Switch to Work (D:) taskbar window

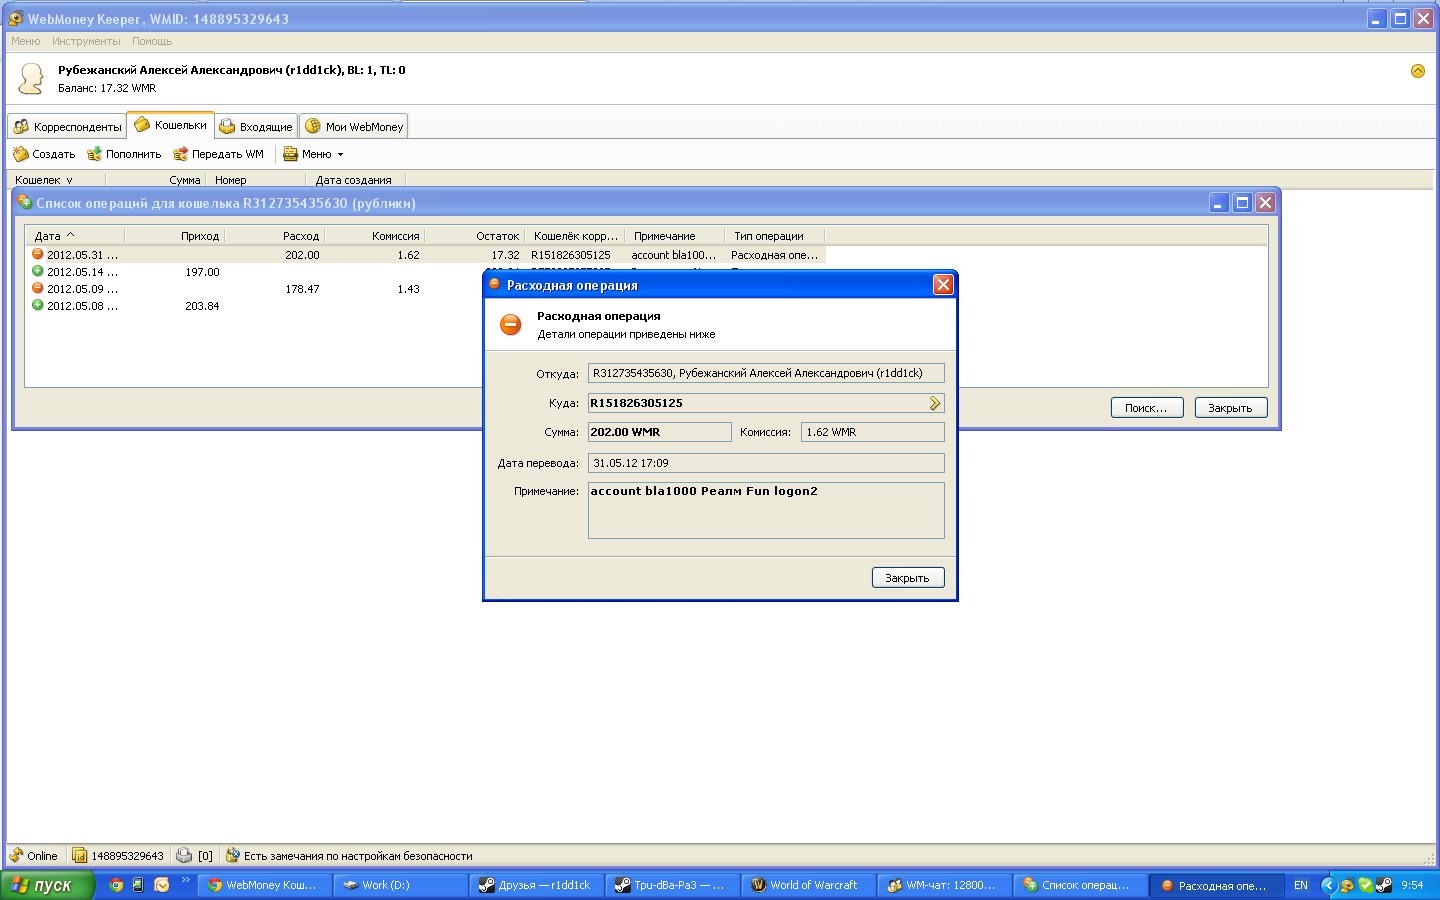[x=400, y=885]
